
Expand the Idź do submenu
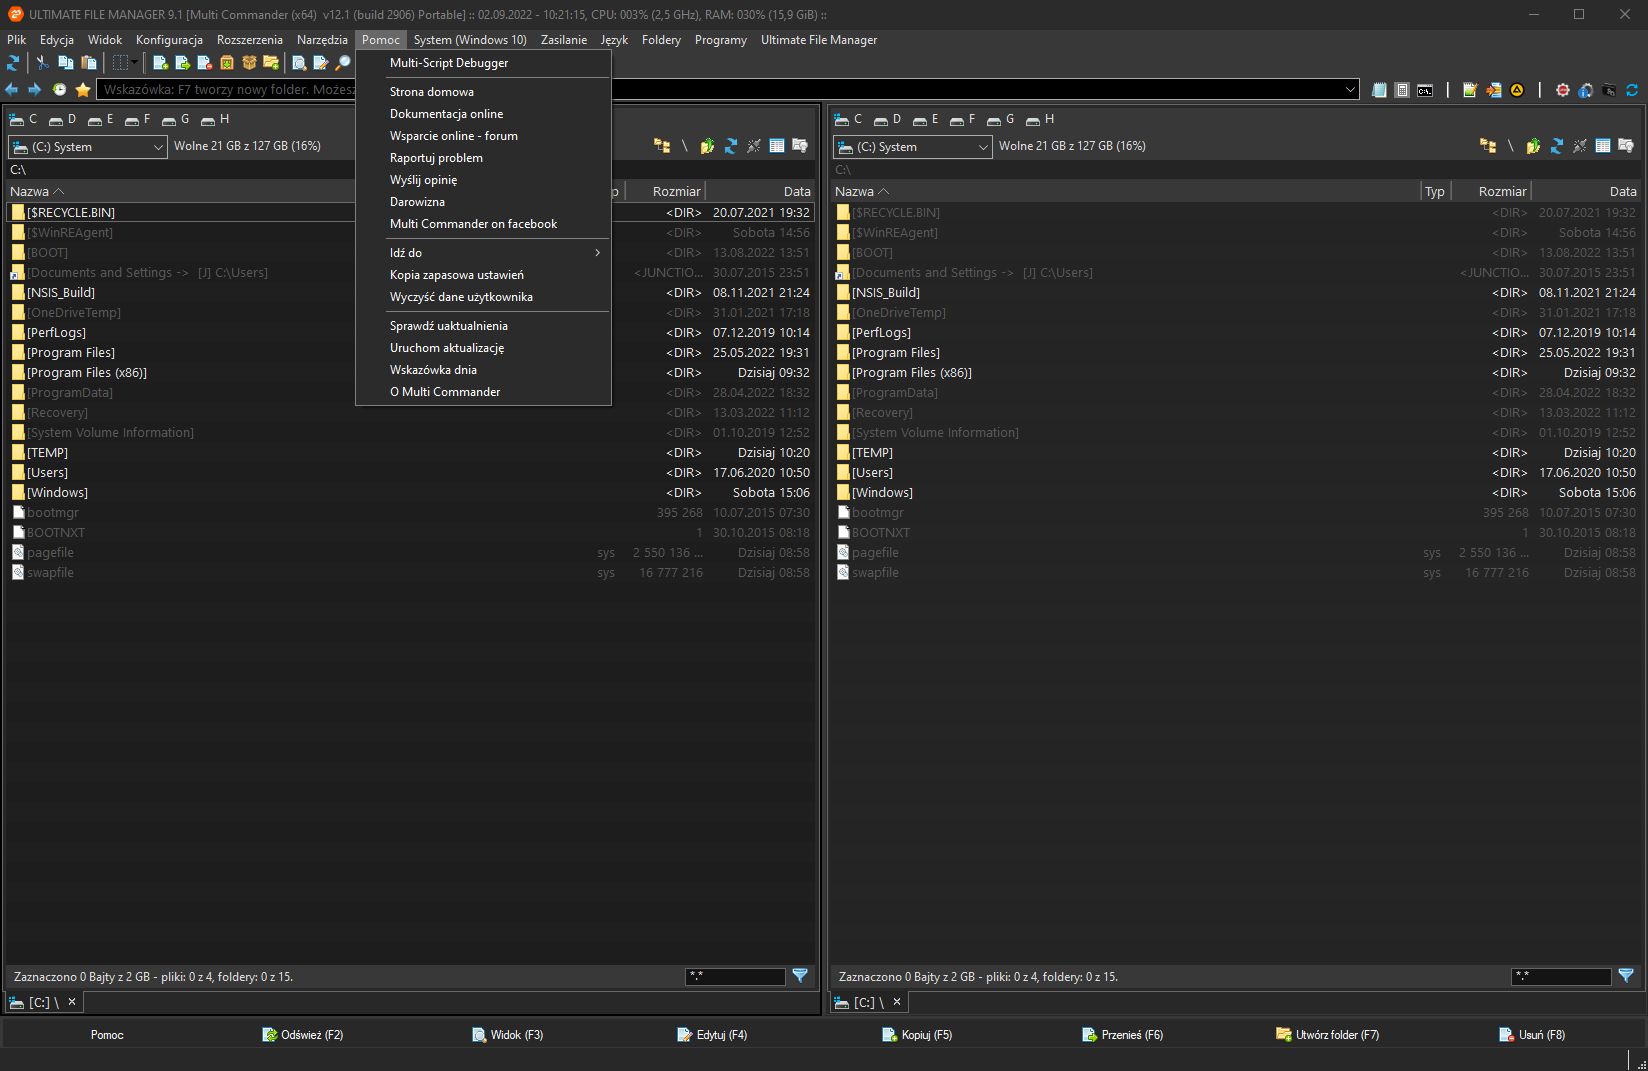coord(483,253)
